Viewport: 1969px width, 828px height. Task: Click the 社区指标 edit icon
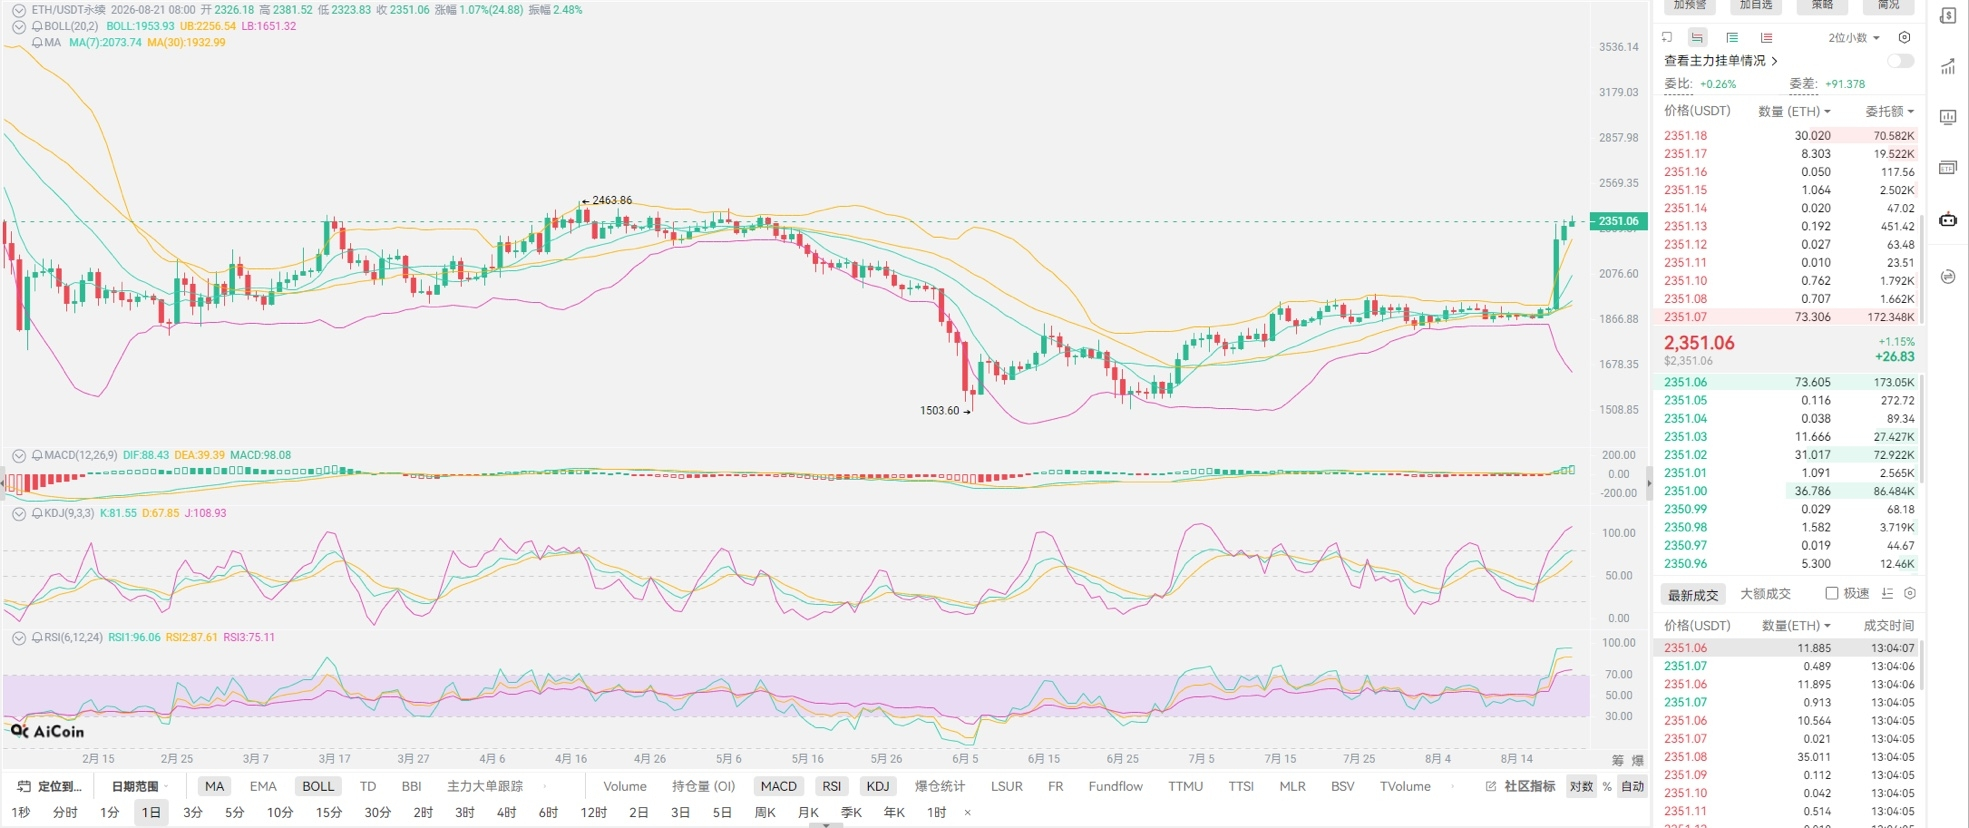(1491, 786)
